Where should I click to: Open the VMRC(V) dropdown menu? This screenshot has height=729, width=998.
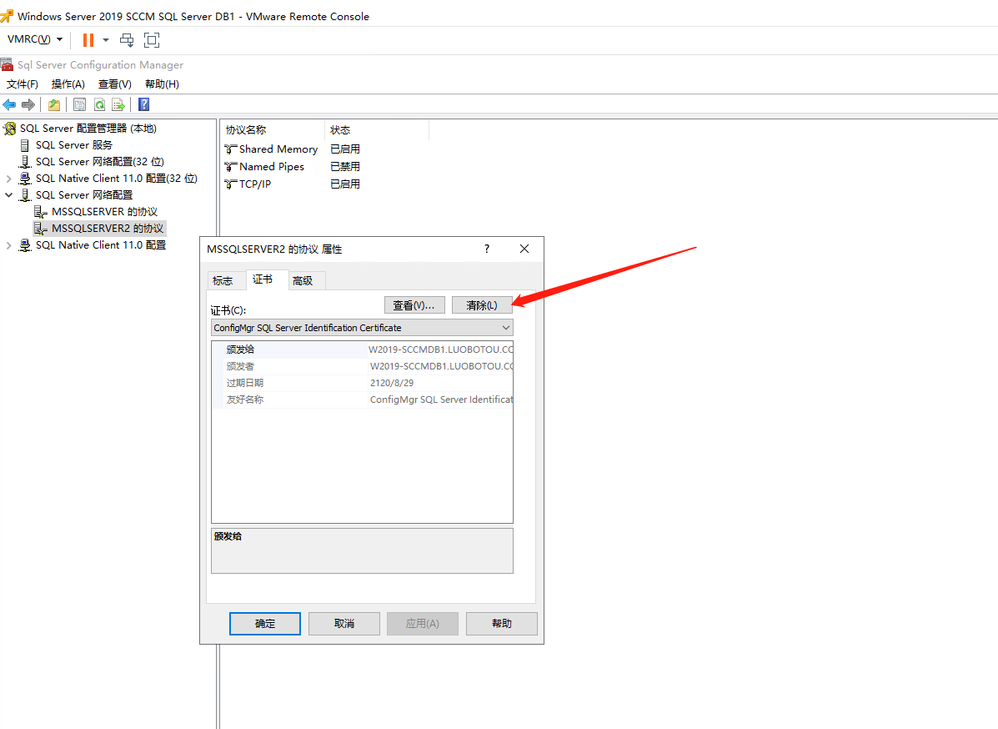[35, 39]
